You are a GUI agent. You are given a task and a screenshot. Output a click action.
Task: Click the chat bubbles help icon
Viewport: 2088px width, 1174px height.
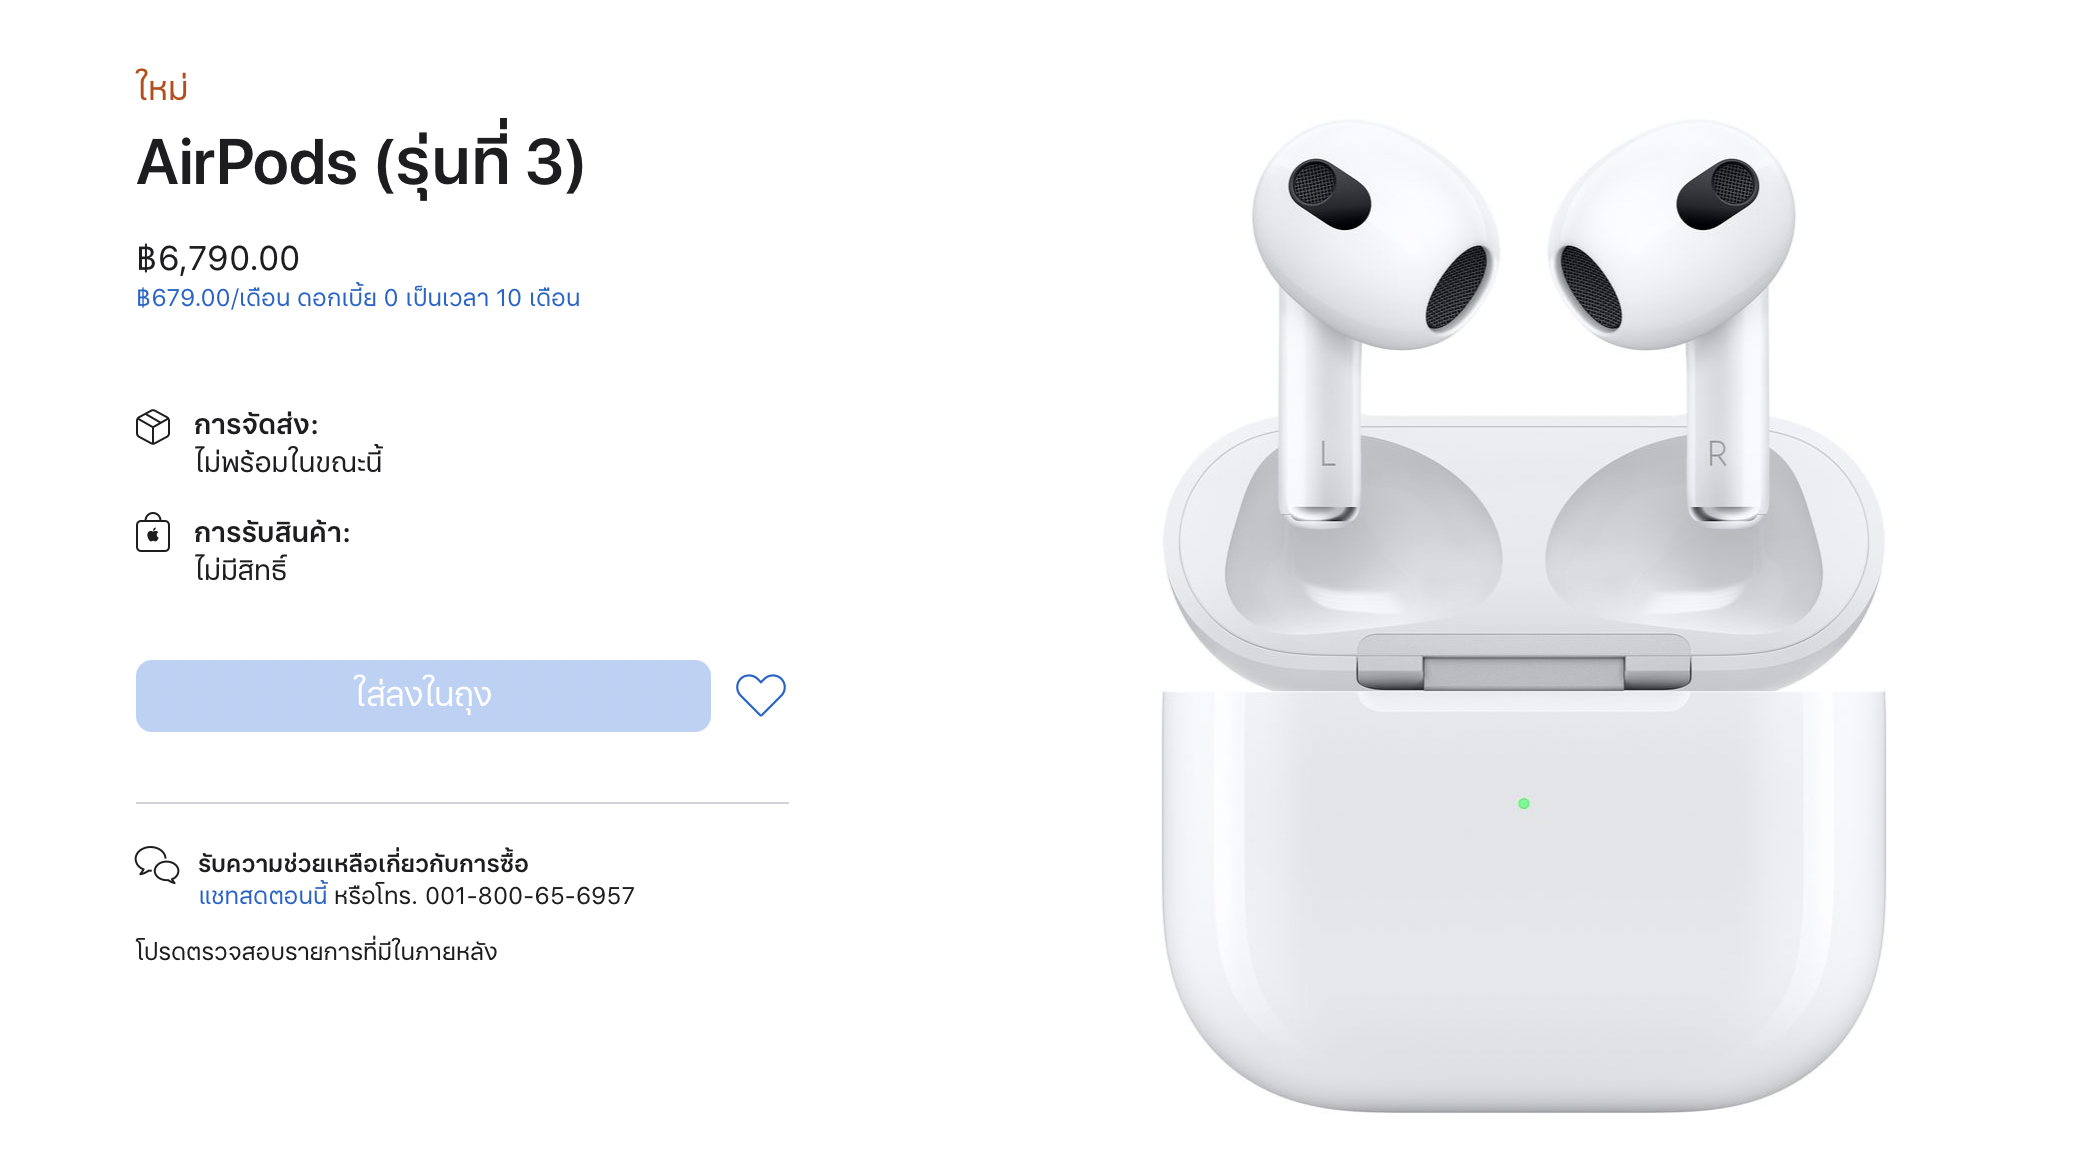(x=157, y=865)
